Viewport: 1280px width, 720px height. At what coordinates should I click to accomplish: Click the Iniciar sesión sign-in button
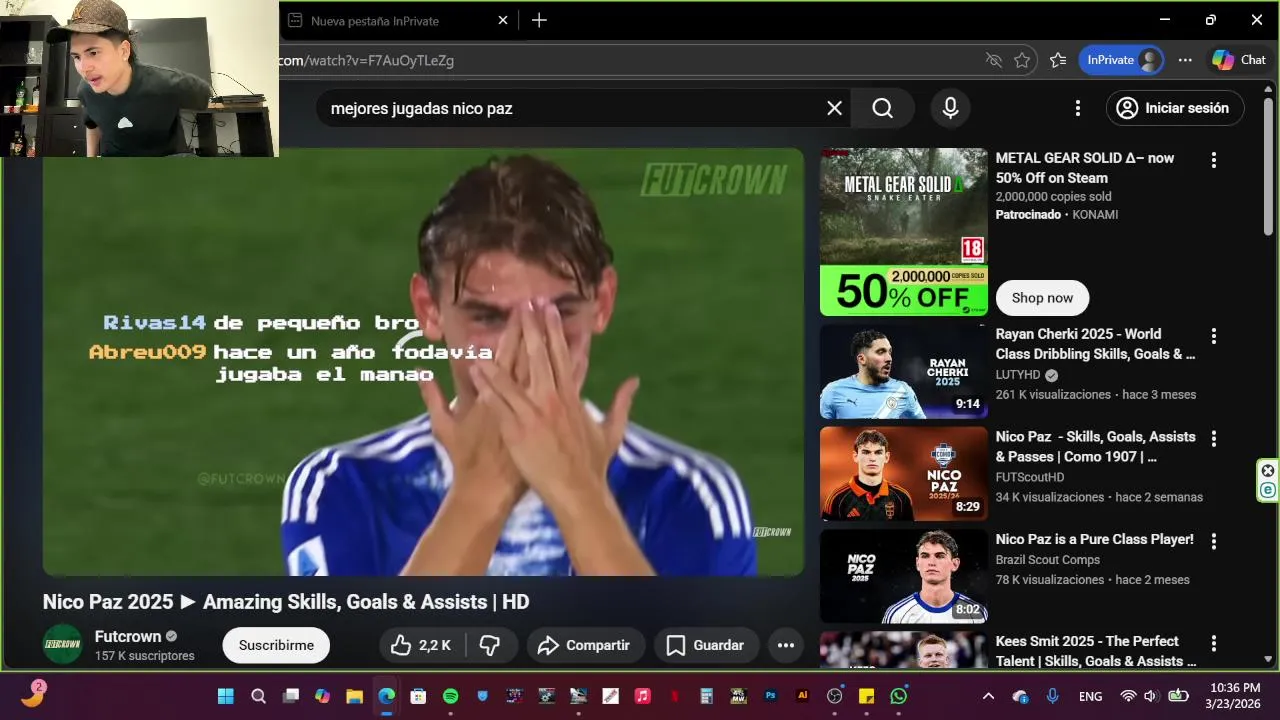click(x=1175, y=108)
